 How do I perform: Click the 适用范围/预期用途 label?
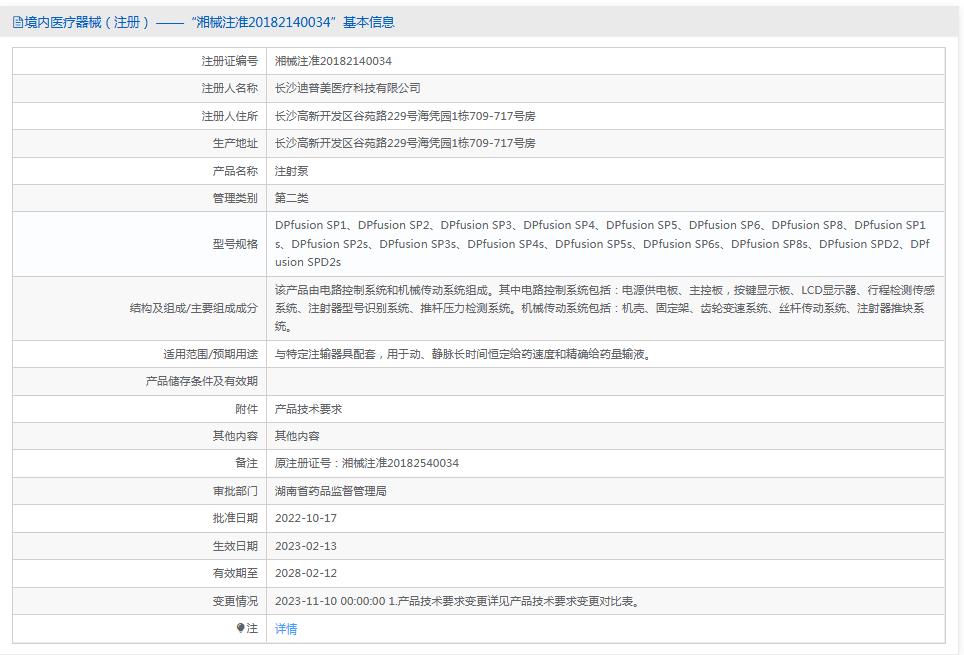tap(210, 354)
